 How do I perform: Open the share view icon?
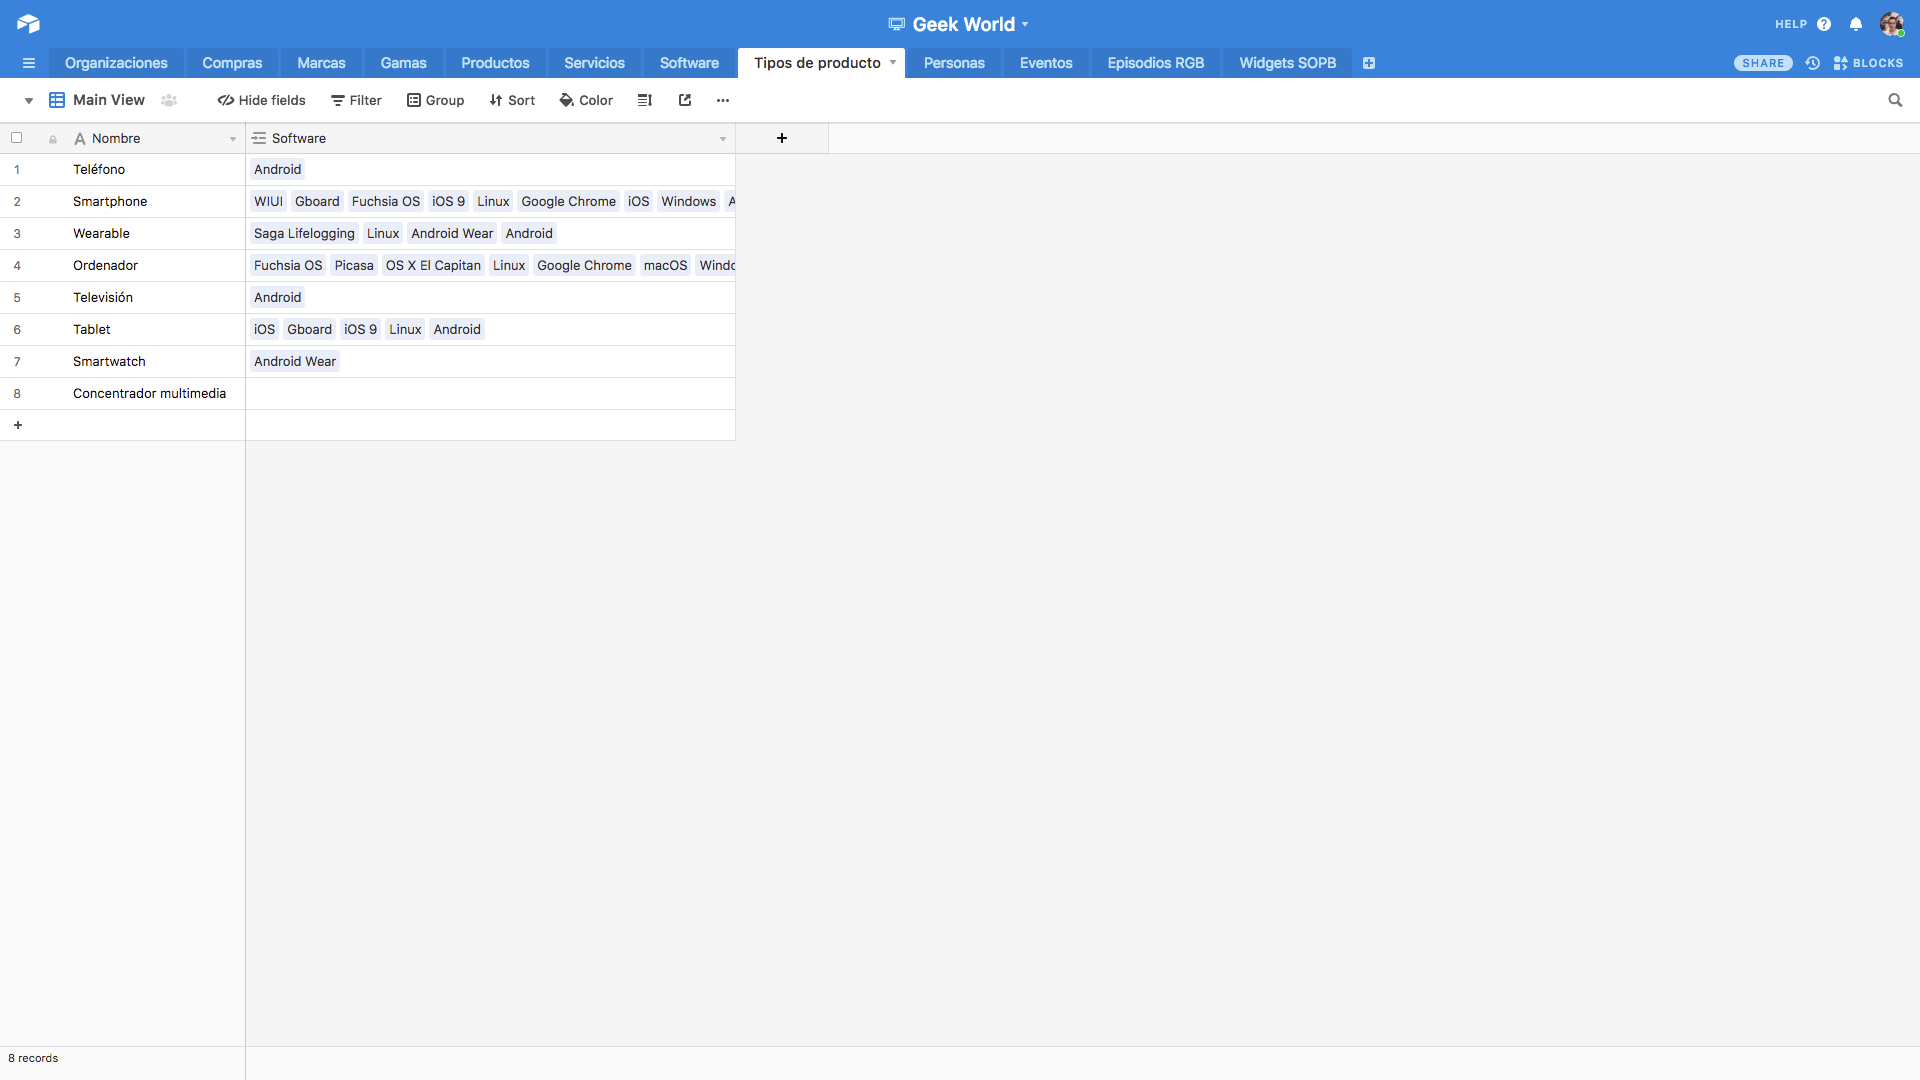[x=685, y=100]
